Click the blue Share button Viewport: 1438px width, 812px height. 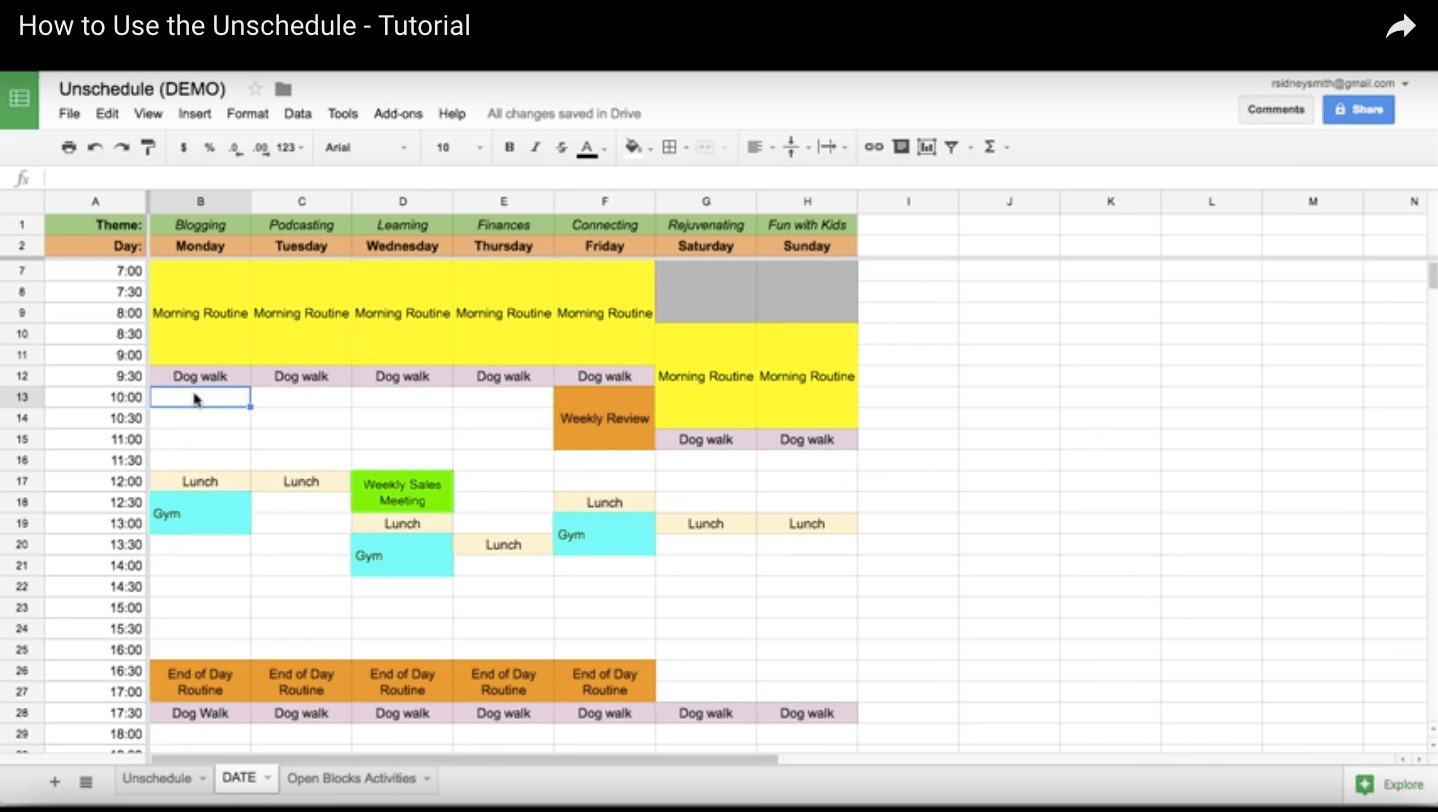[x=1358, y=109]
